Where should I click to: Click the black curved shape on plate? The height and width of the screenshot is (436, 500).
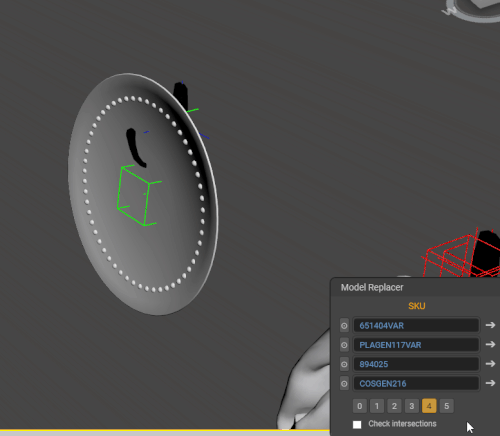pos(135,147)
